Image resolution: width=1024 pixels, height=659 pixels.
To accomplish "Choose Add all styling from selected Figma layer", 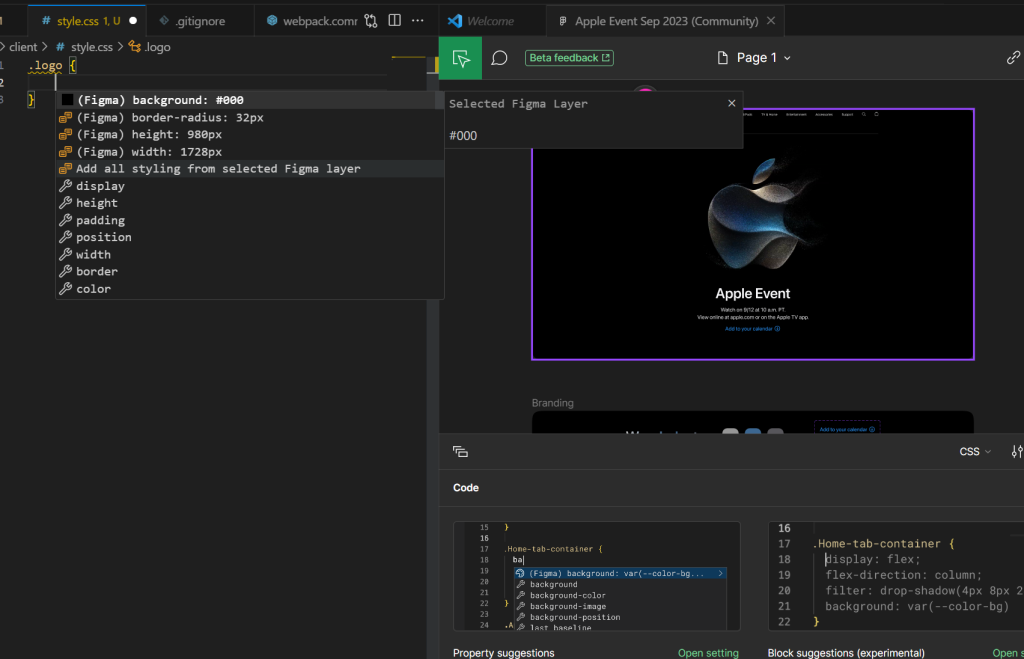I will (x=218, y=169).
